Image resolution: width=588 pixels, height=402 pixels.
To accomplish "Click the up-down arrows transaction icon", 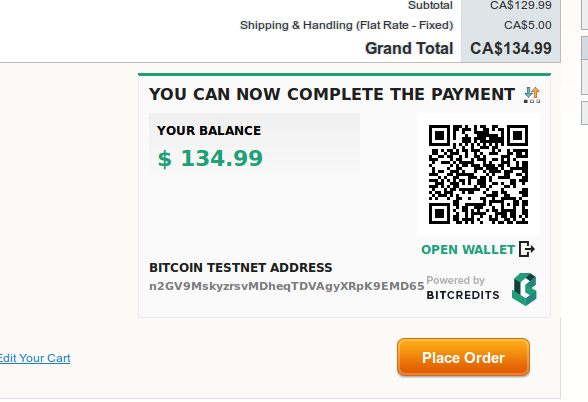I will (x=532, y=95).
